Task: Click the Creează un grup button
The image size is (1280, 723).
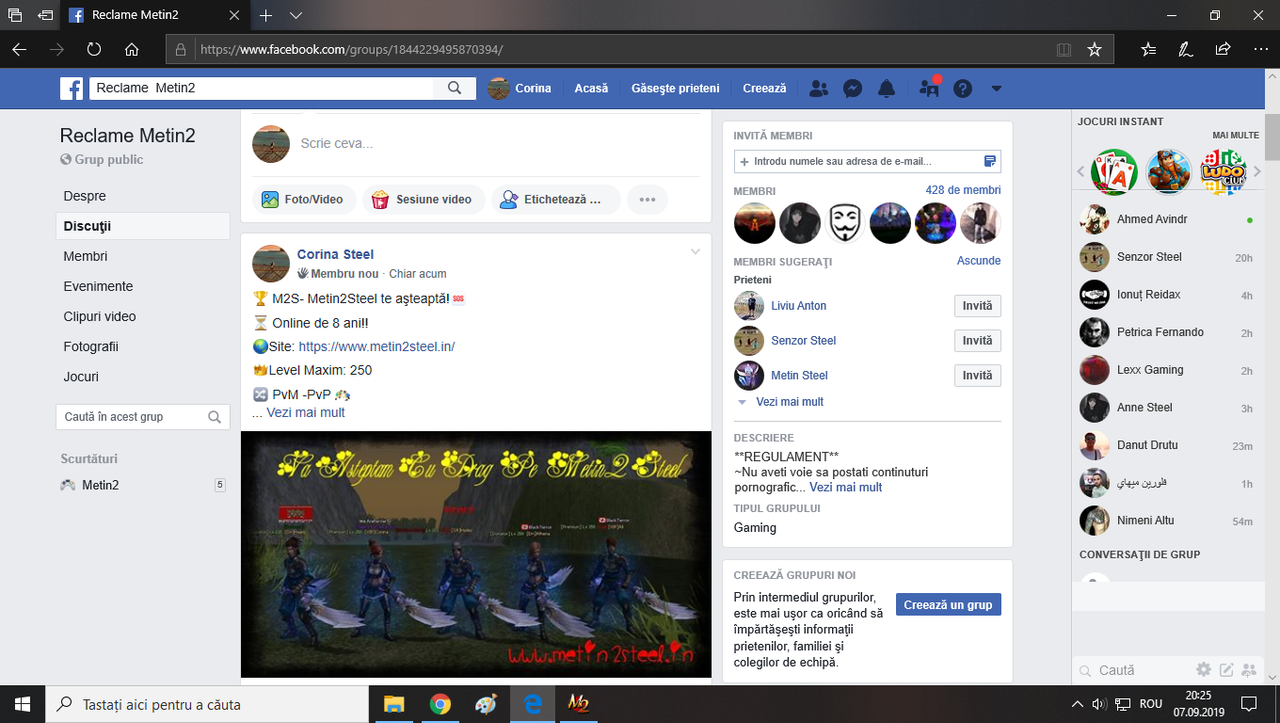Action: pos(948,604)
